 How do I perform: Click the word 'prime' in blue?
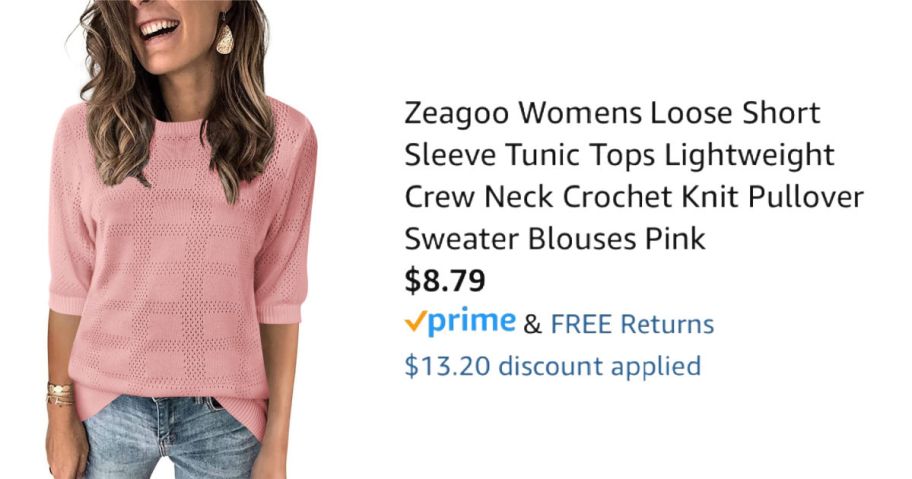(x=472, y=321)
